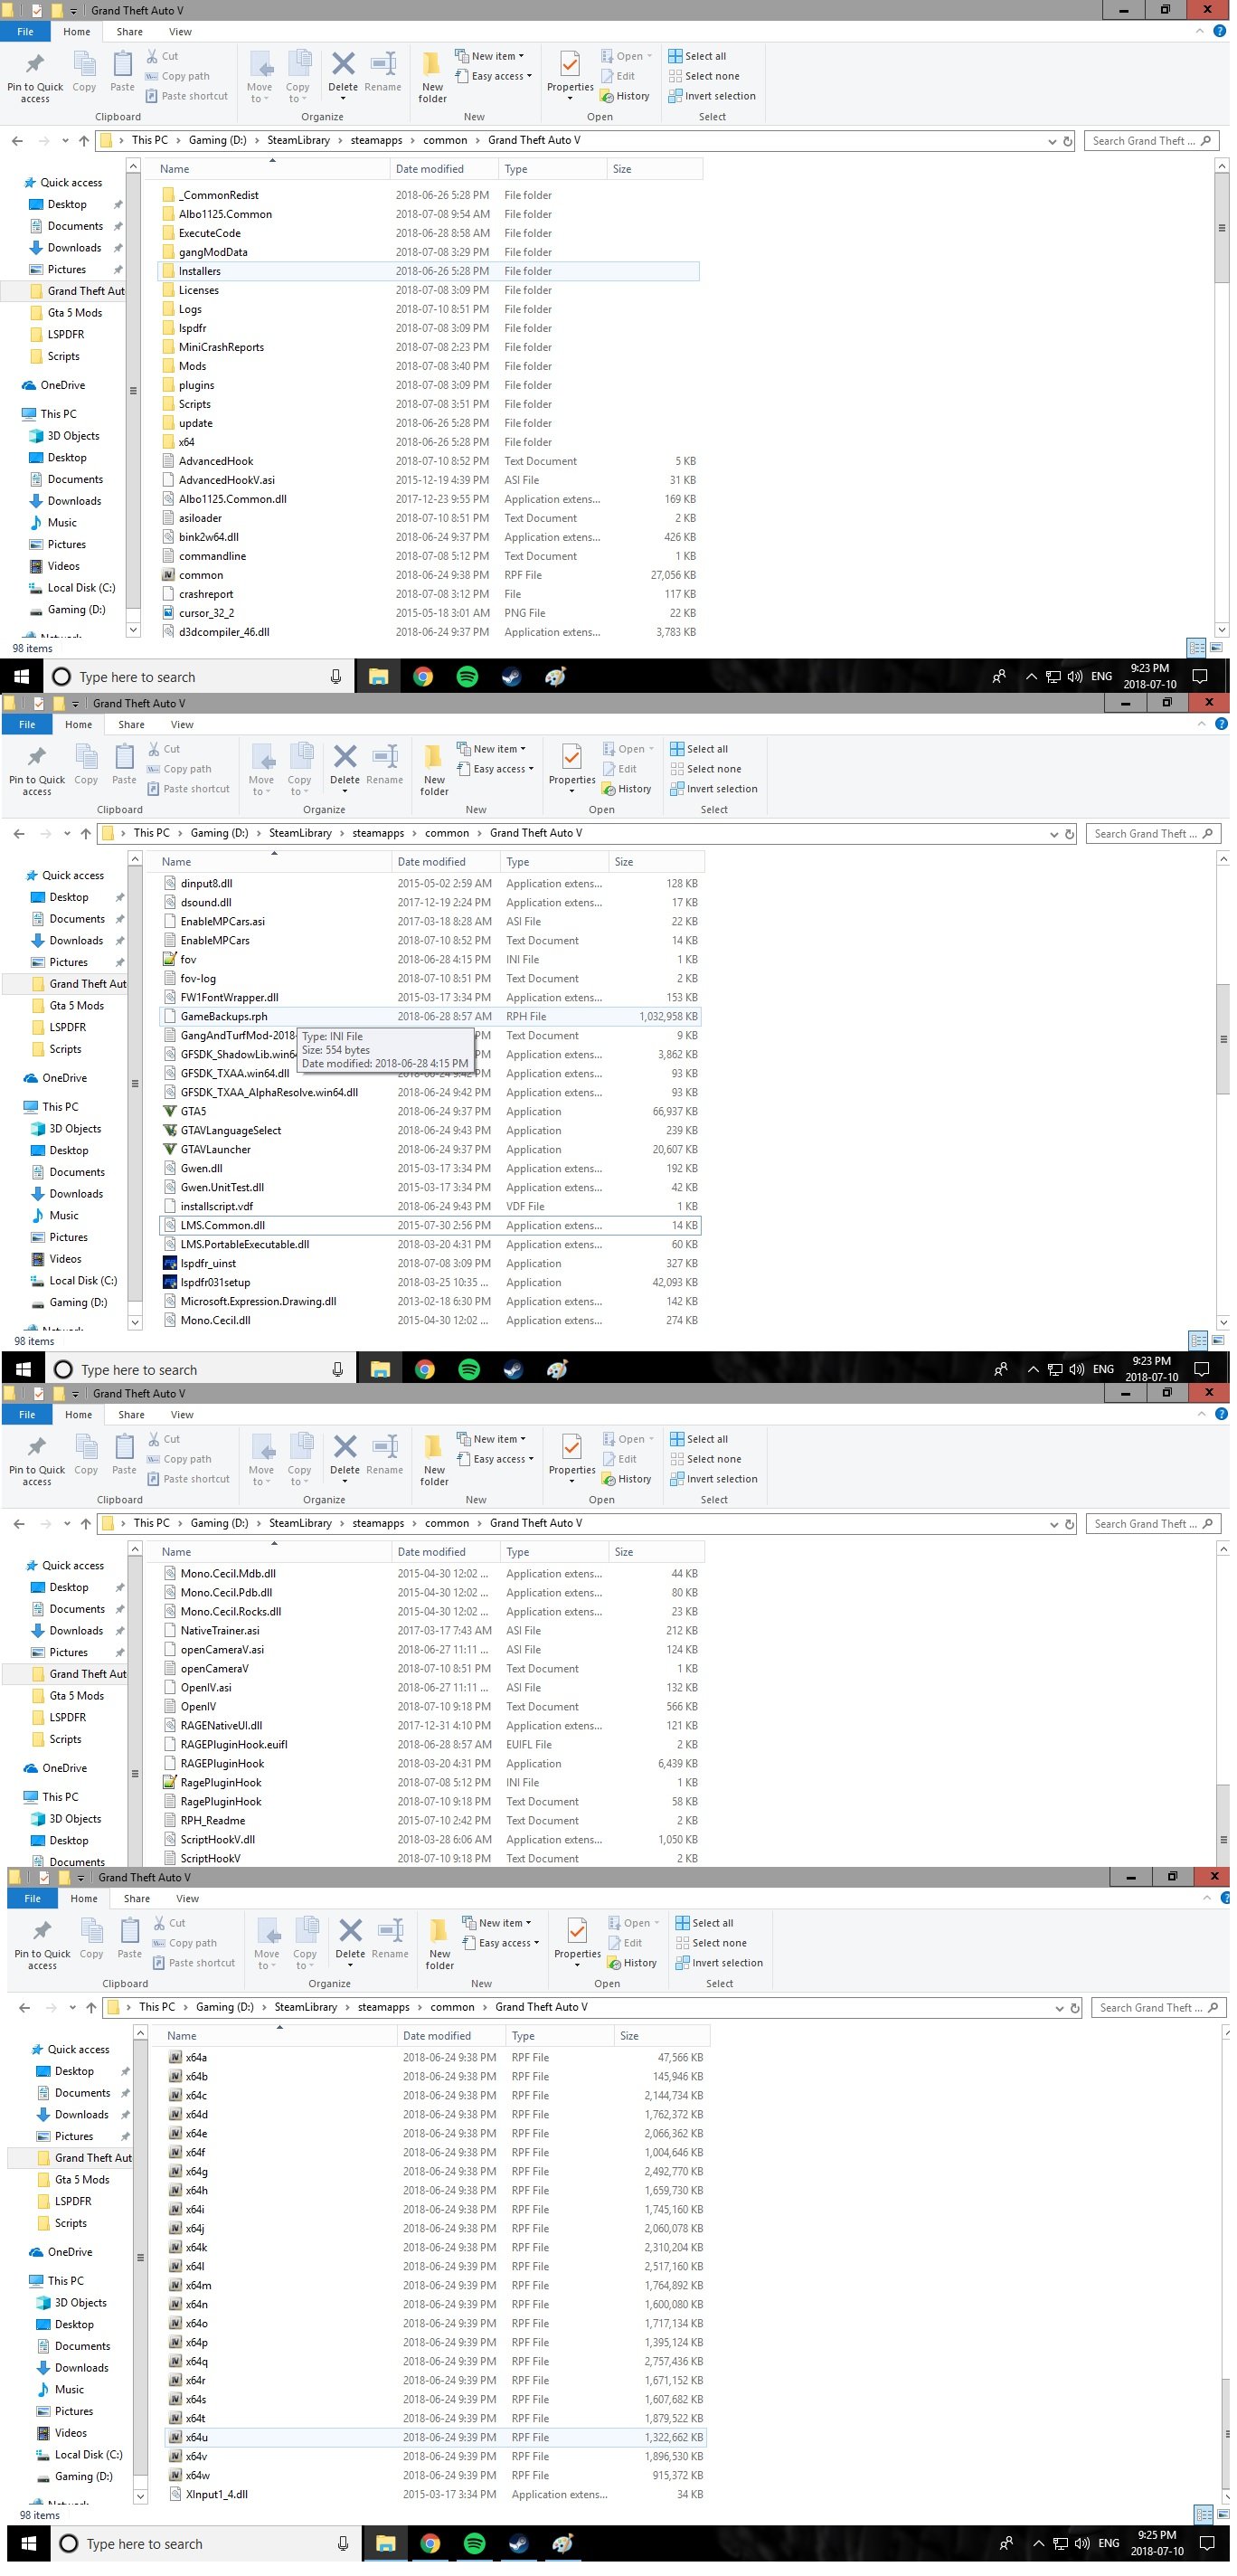Refresh the folder in the top window address bar
1237x2576 pixels.
click(1068, 141)
